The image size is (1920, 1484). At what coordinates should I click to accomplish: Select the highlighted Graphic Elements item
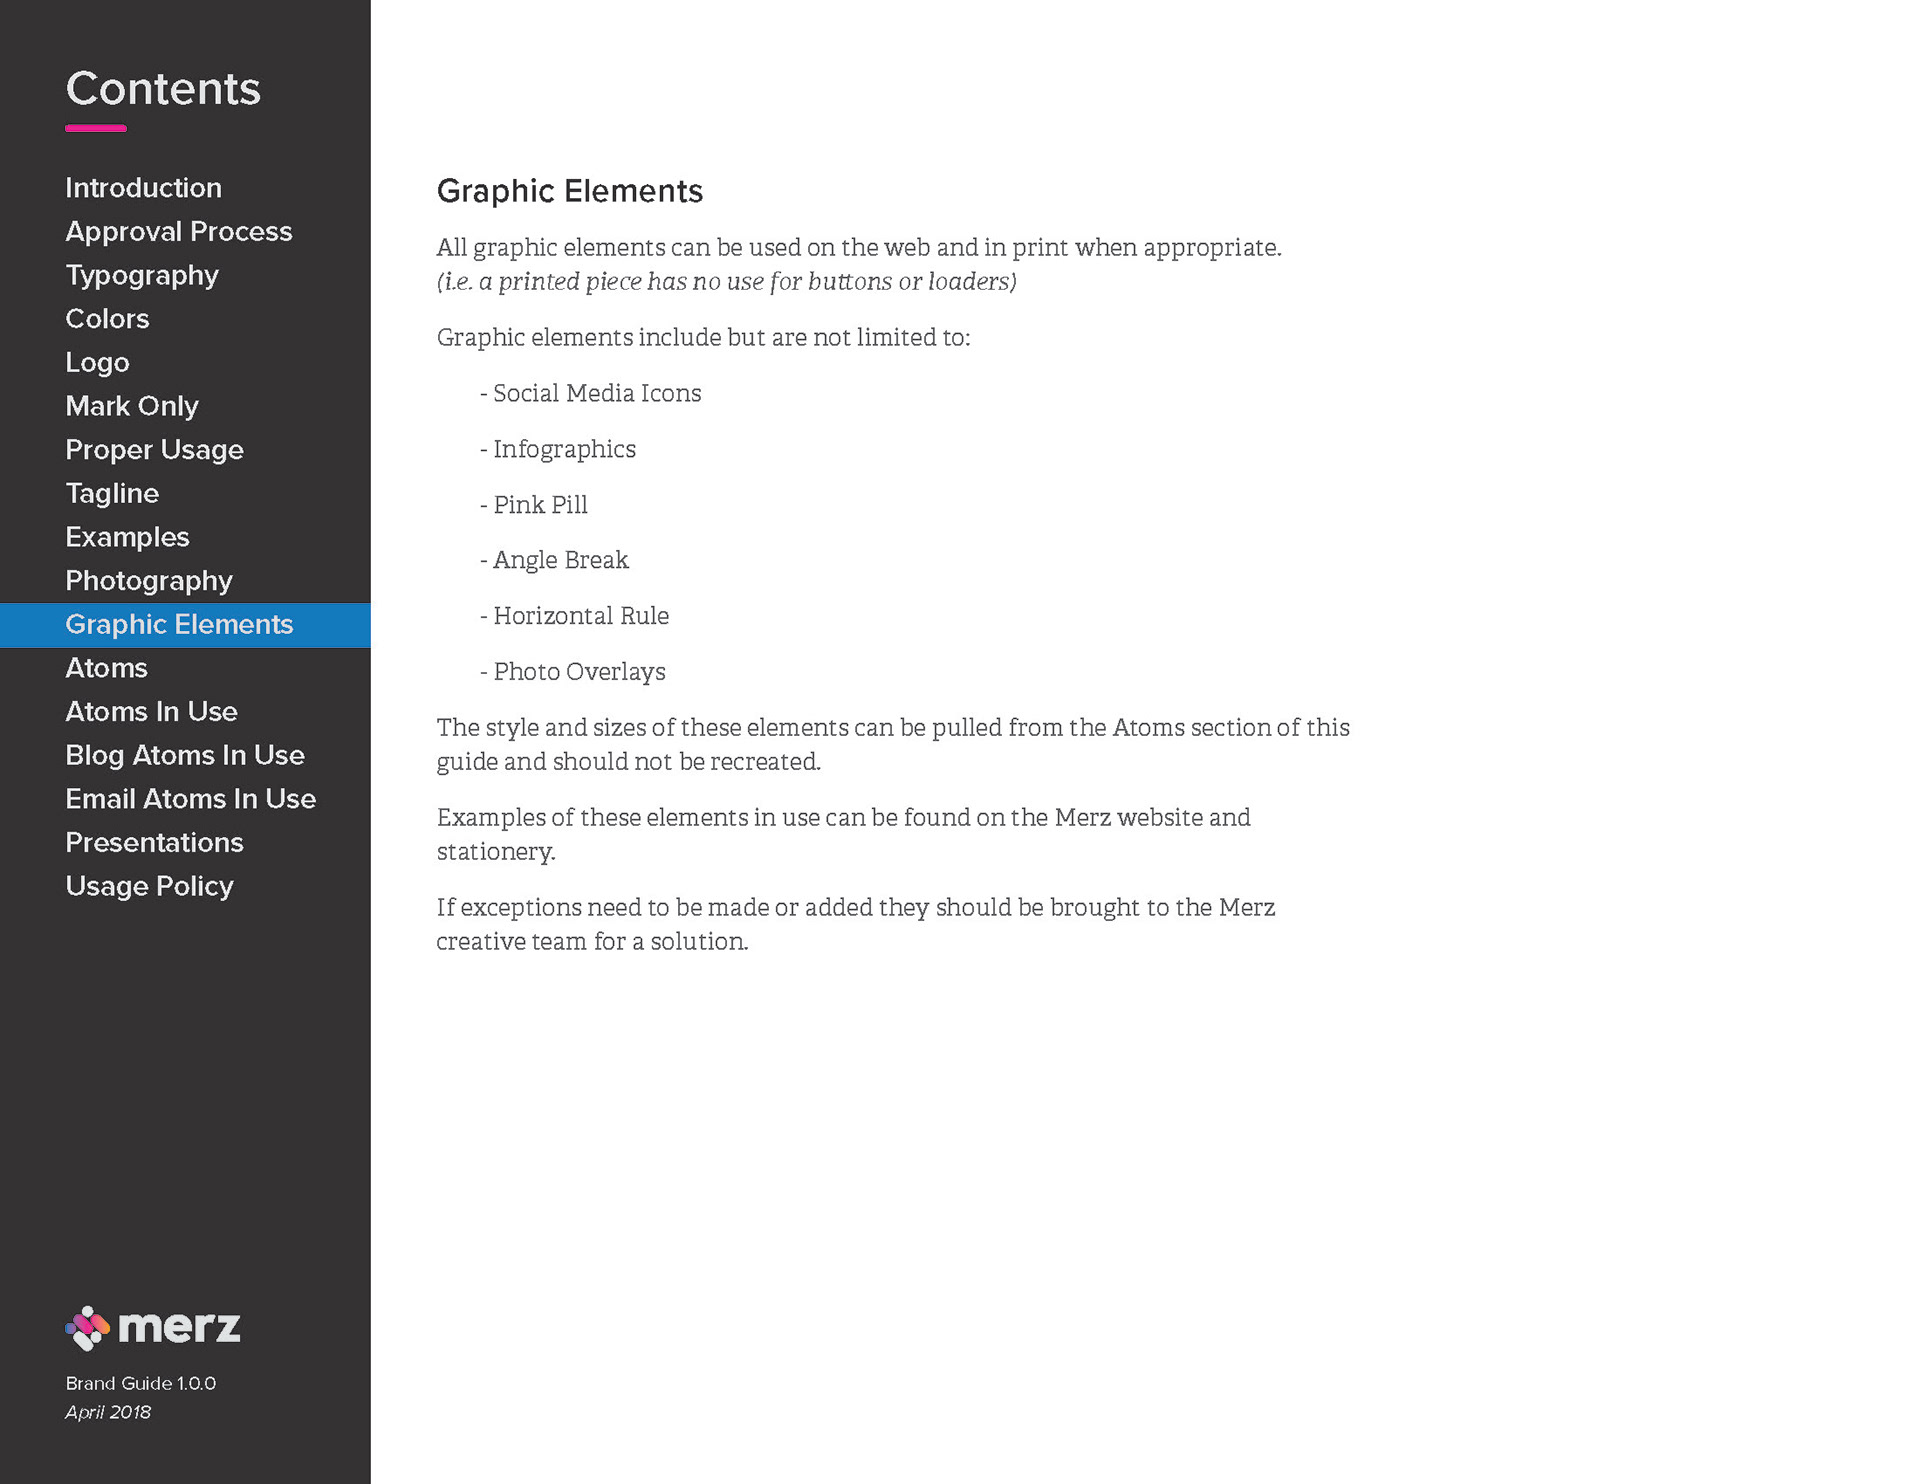tap(179, 625)
